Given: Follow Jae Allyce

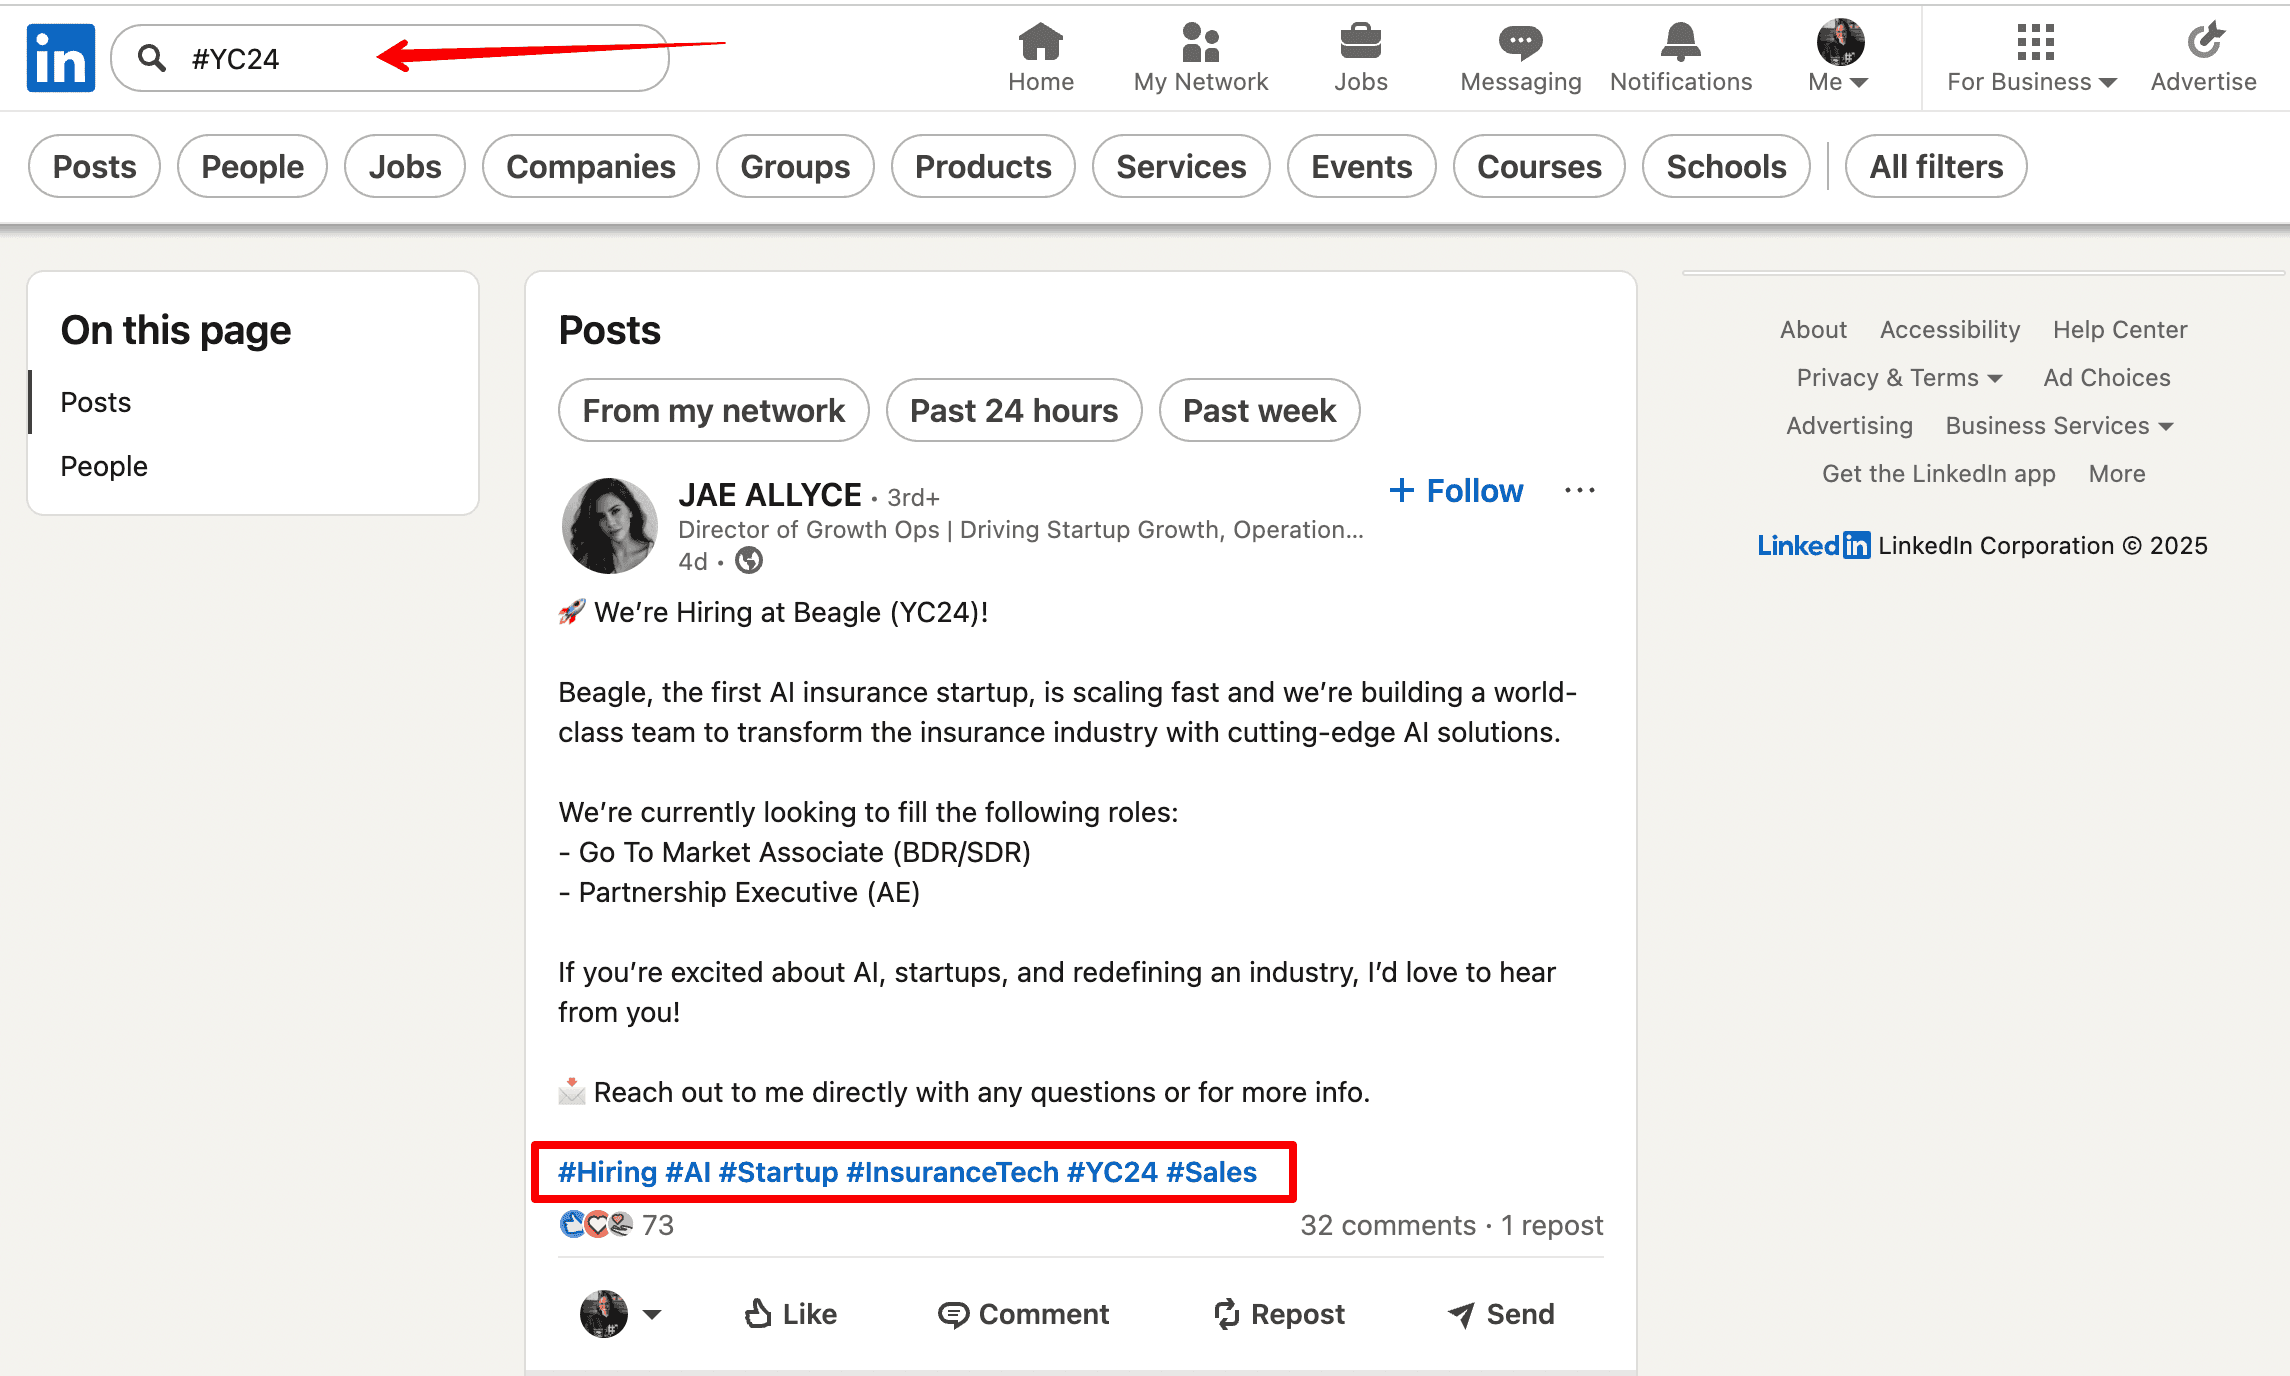Looking at the screenshot, I should click(x=1456, y=490).
